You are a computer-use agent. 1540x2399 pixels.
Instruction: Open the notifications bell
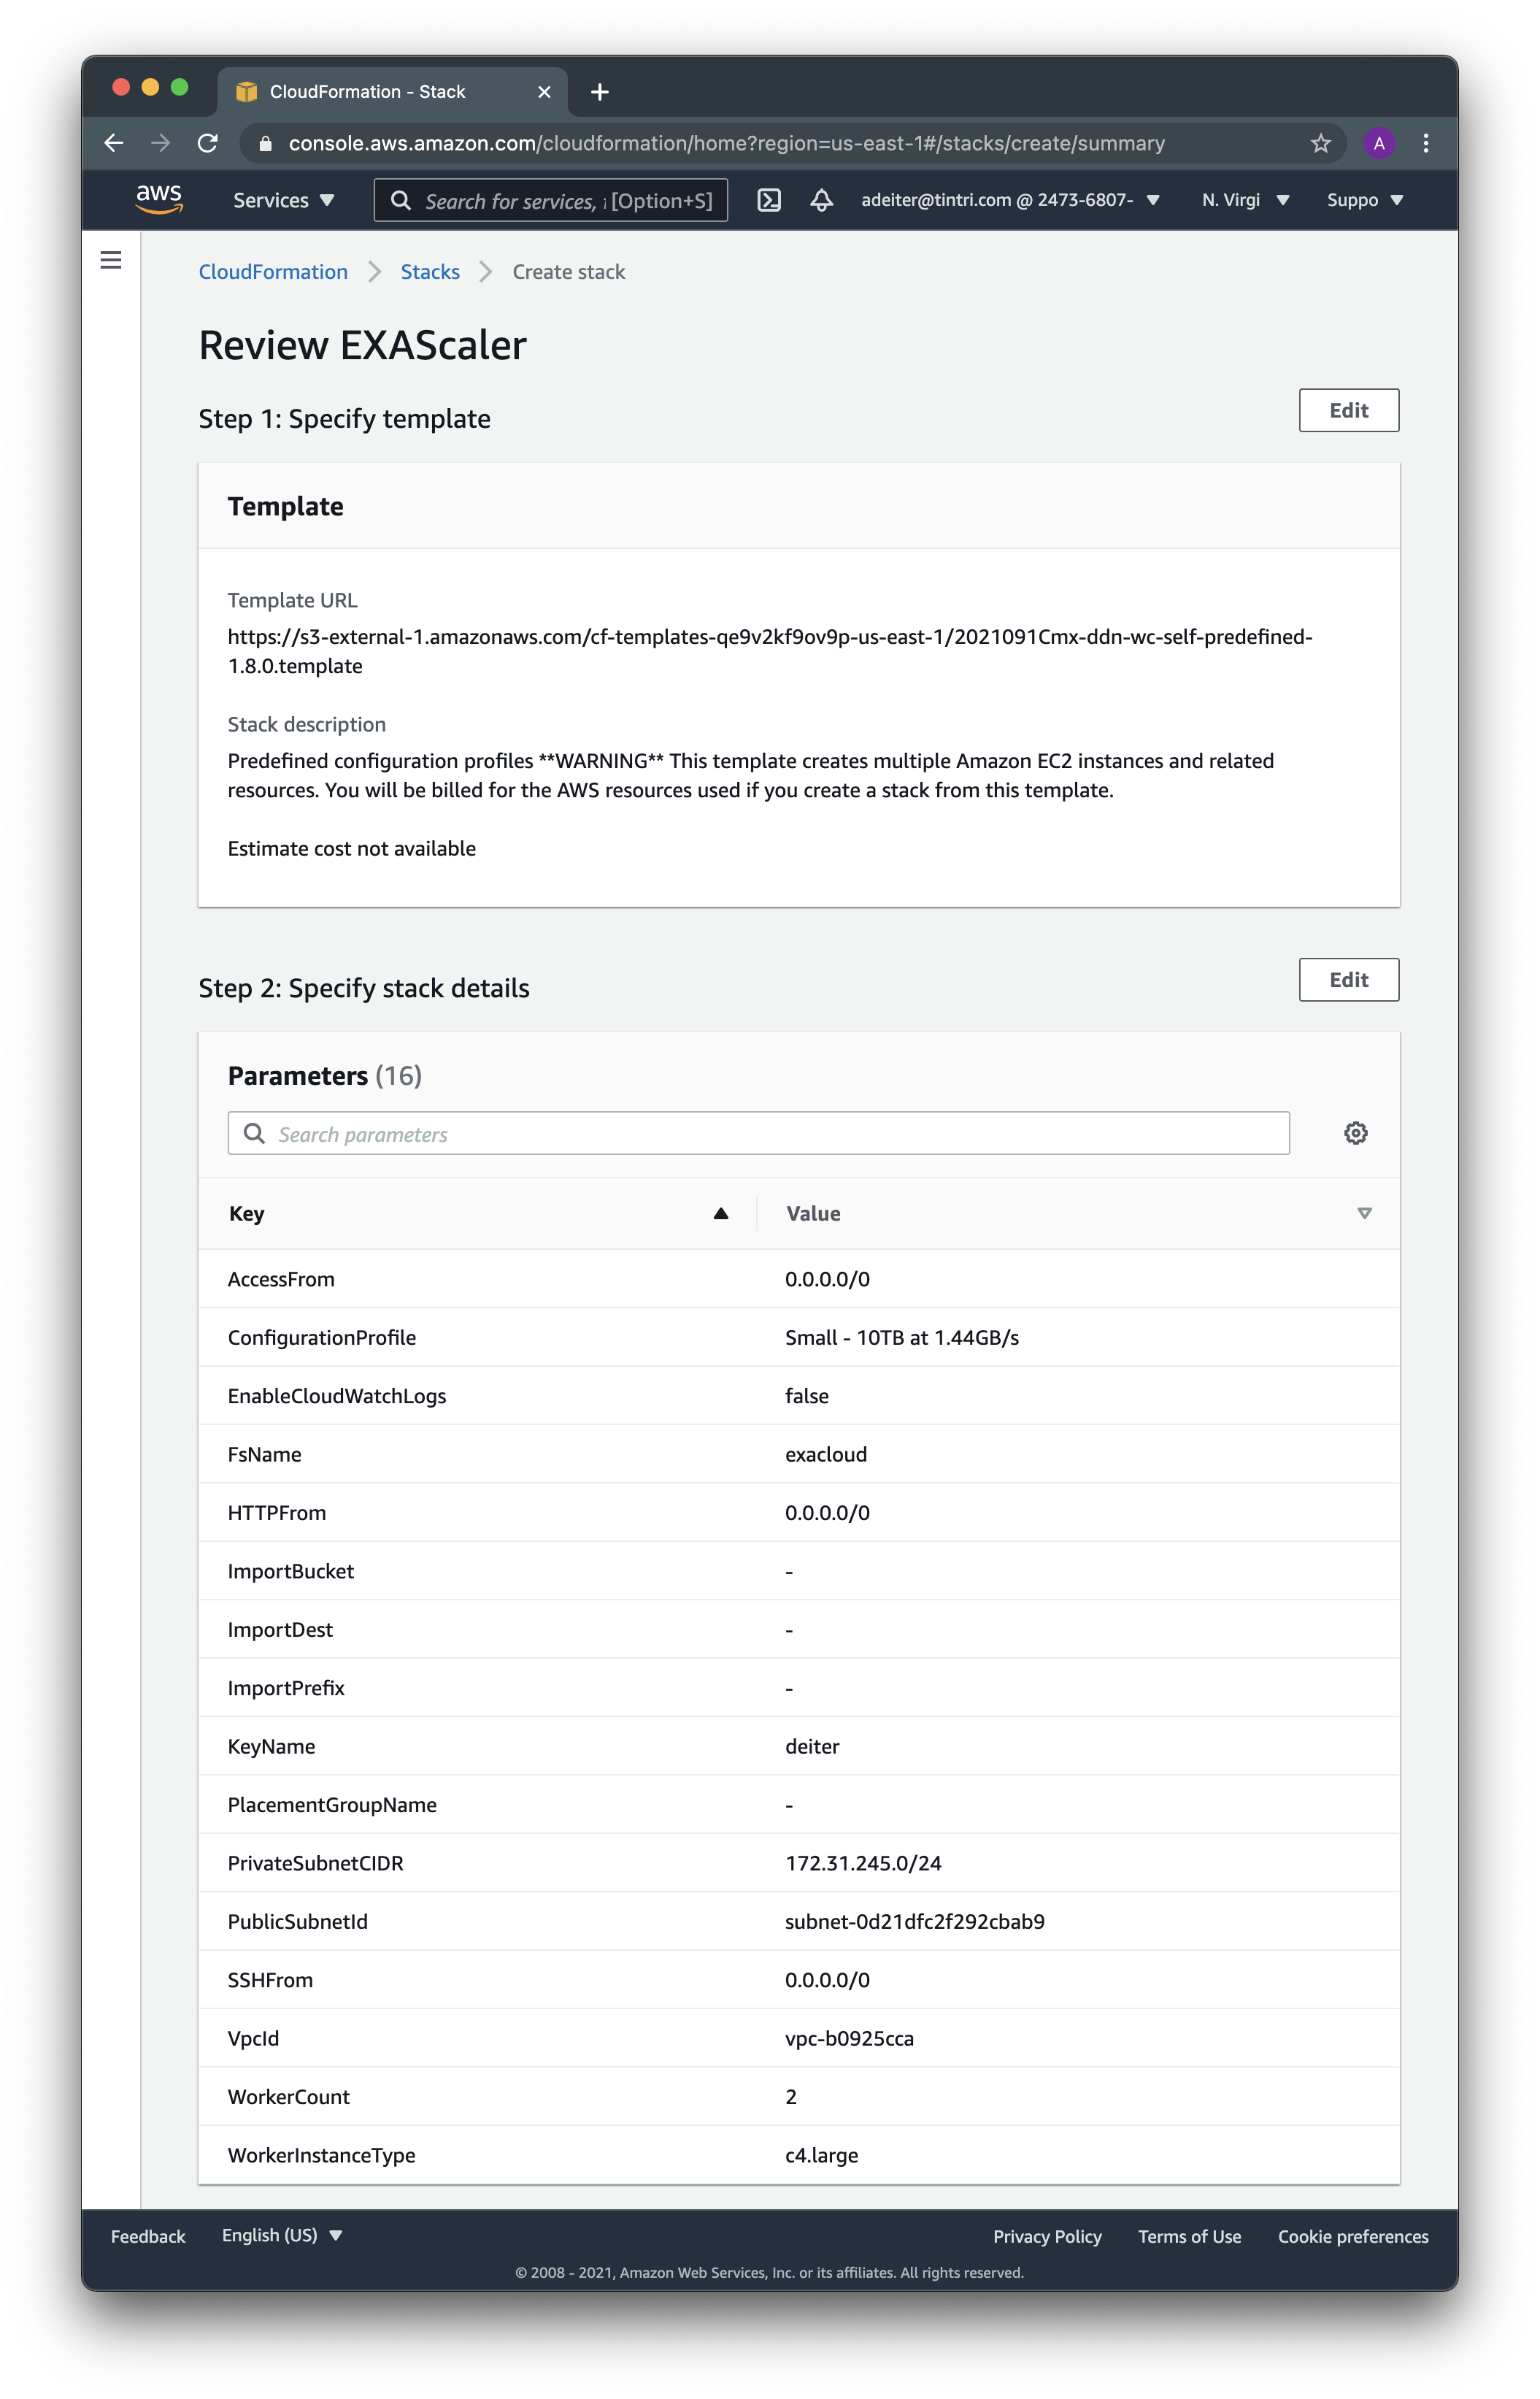pyautogui.click(x=821, y=200)
